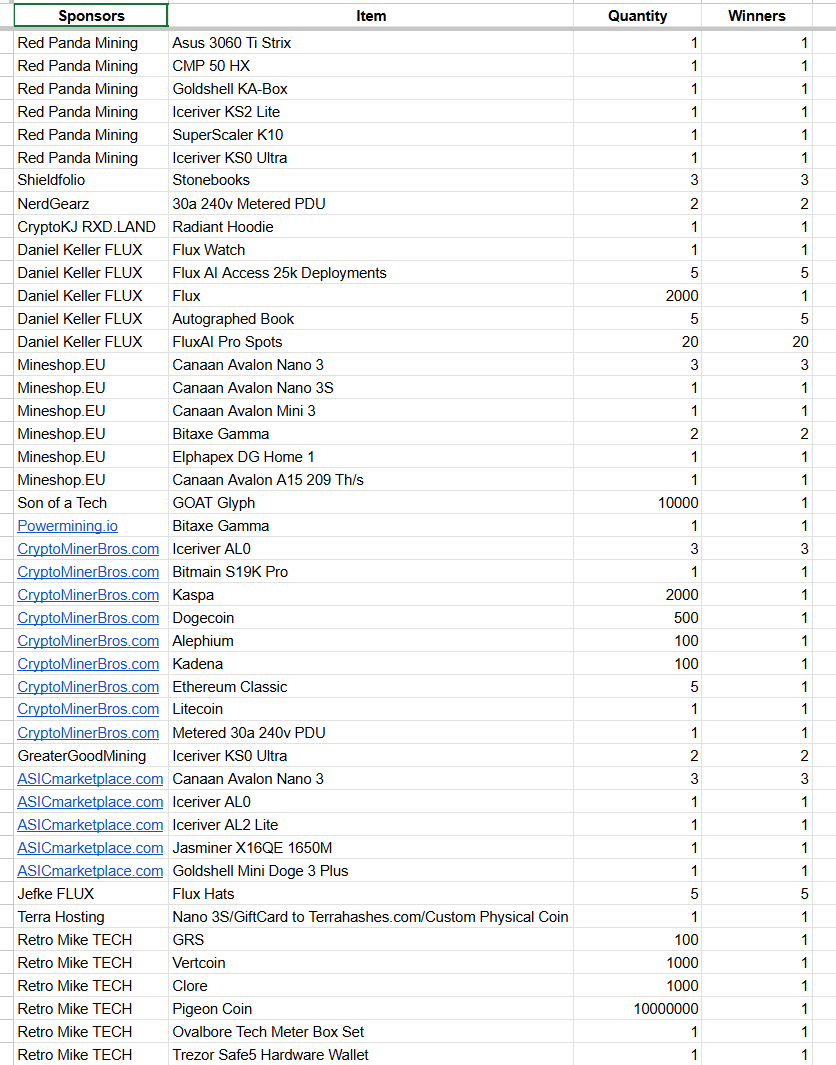Screen dimensions: 836x1065
Task: Open ASICmarketplace.com link in Goldshell Mini Doge row
Action: [90, 871]
